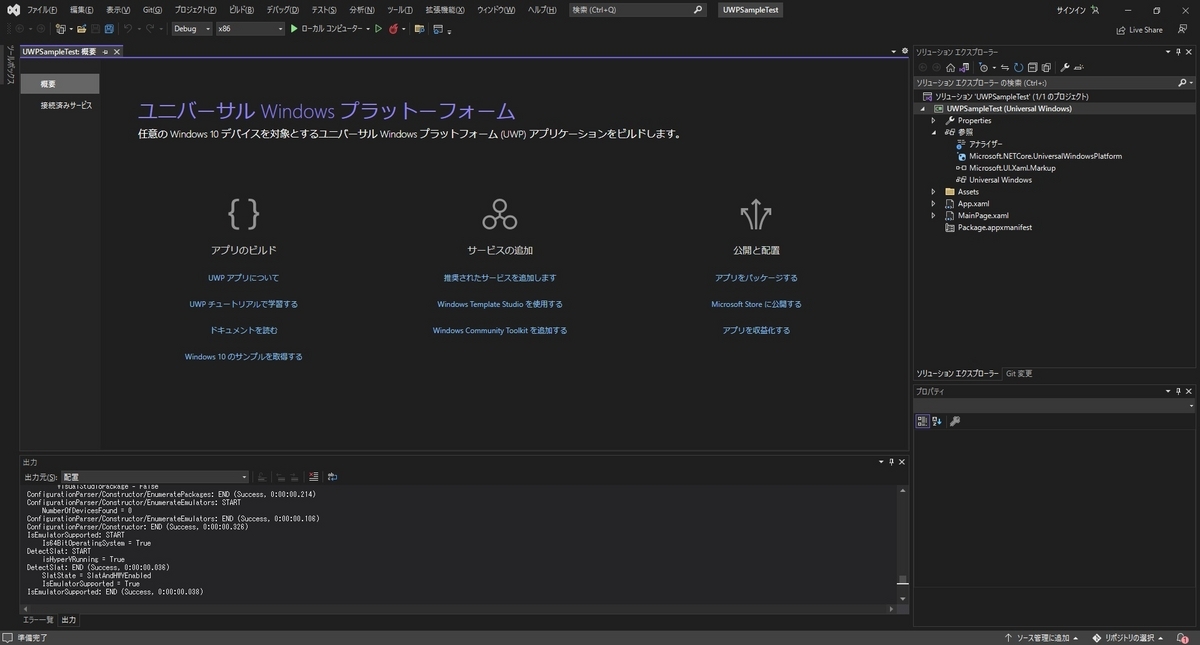Open the output source 配置 dropdown
1200x645 pixels.
[155, 477]
